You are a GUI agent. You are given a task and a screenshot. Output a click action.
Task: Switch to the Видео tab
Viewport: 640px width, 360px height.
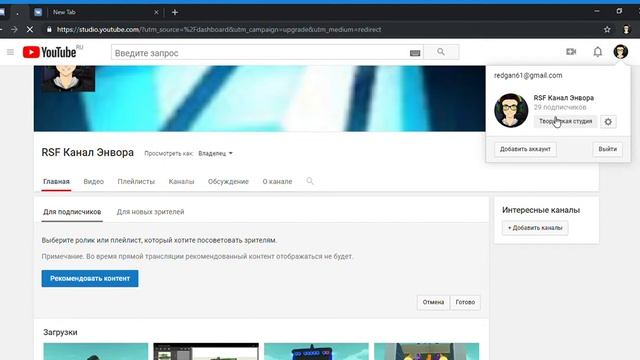tap(93, 182)
